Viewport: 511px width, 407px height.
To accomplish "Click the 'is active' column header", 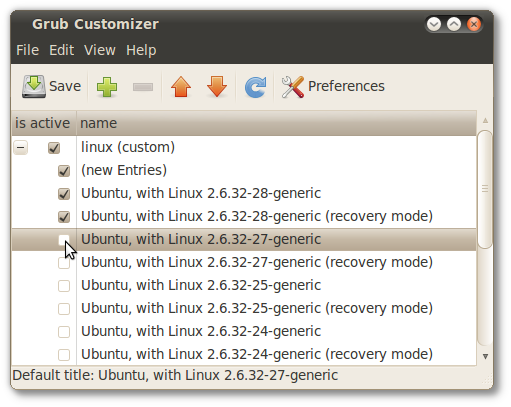I will (x=44, y=123).
